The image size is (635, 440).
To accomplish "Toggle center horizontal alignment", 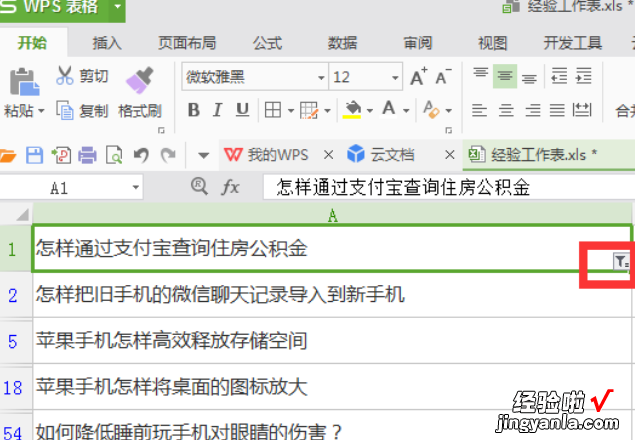I will click(506, 110).
